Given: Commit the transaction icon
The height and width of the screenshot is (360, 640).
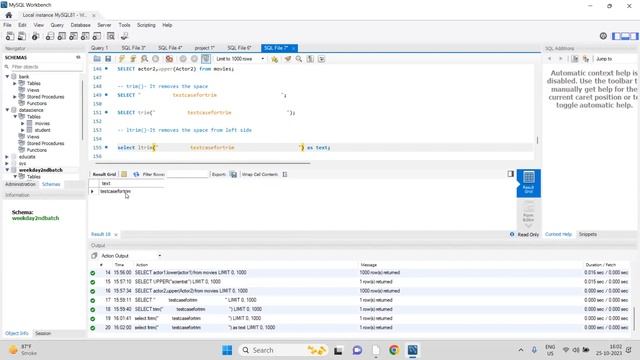Looking at the screenshot, I should point(183,59).
